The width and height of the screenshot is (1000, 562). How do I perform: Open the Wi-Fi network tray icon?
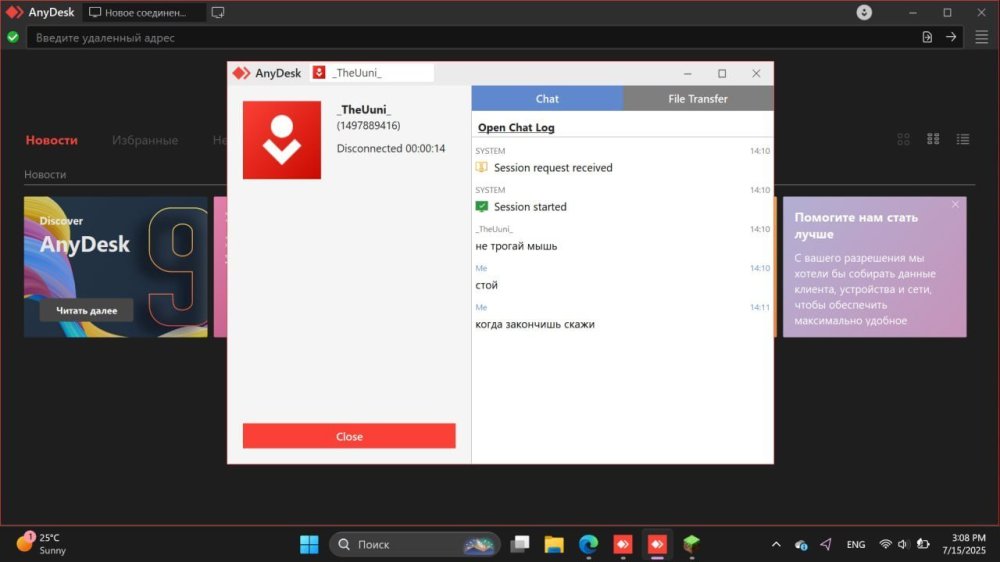click(885, 544)
